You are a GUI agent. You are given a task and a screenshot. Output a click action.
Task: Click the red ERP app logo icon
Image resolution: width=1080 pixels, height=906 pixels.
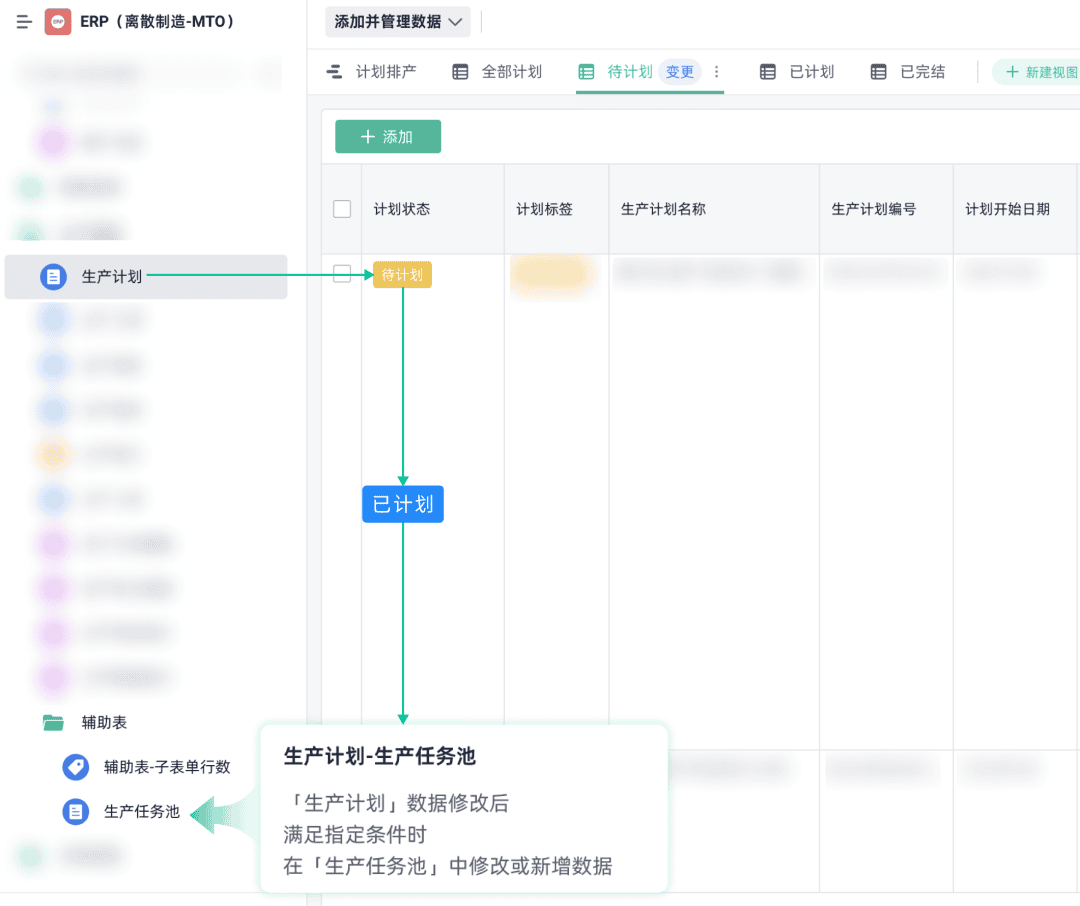58,22
